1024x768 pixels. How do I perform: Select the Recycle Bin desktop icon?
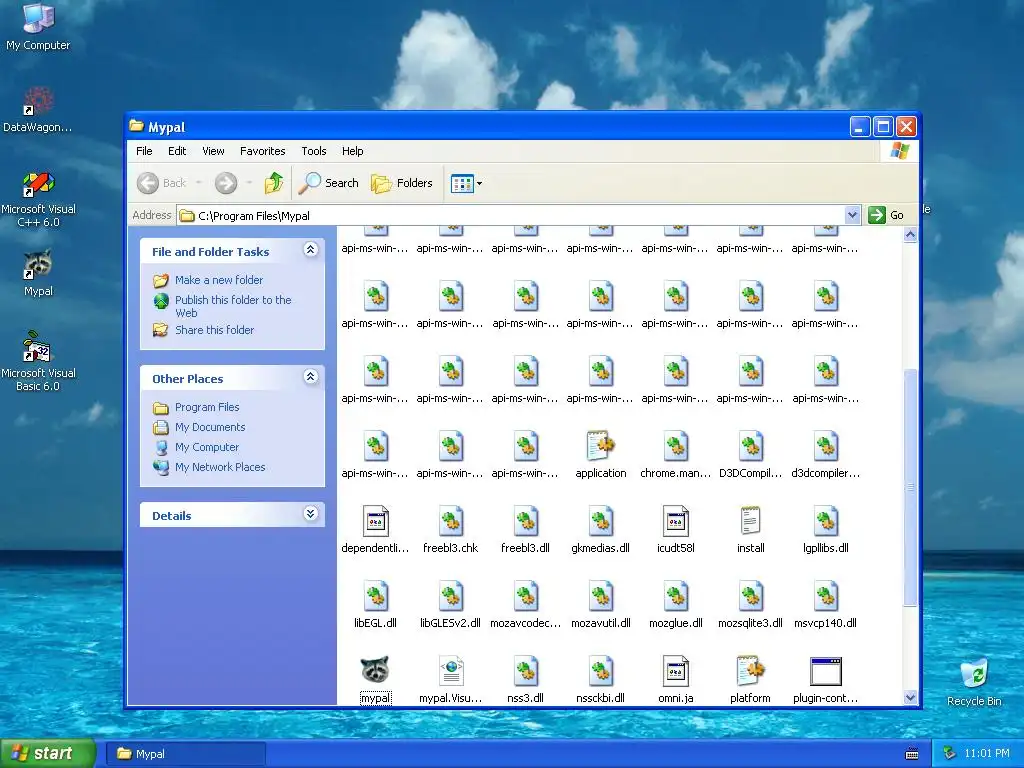[x=974, y=682]
